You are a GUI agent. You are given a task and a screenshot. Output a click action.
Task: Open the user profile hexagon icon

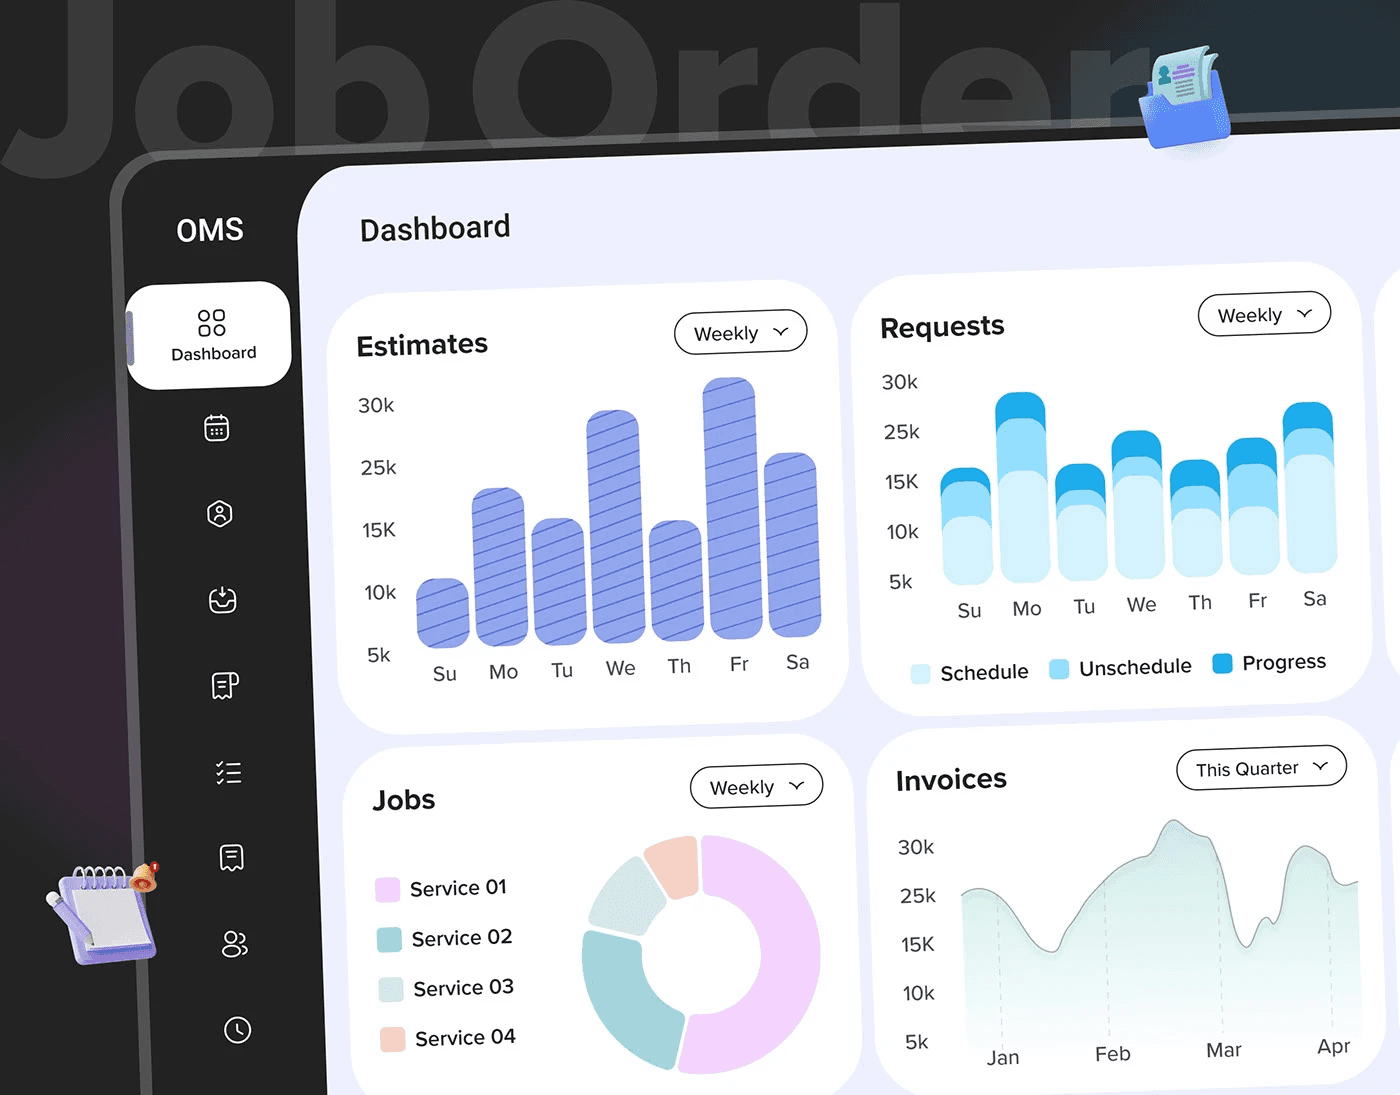click(219, 514)
